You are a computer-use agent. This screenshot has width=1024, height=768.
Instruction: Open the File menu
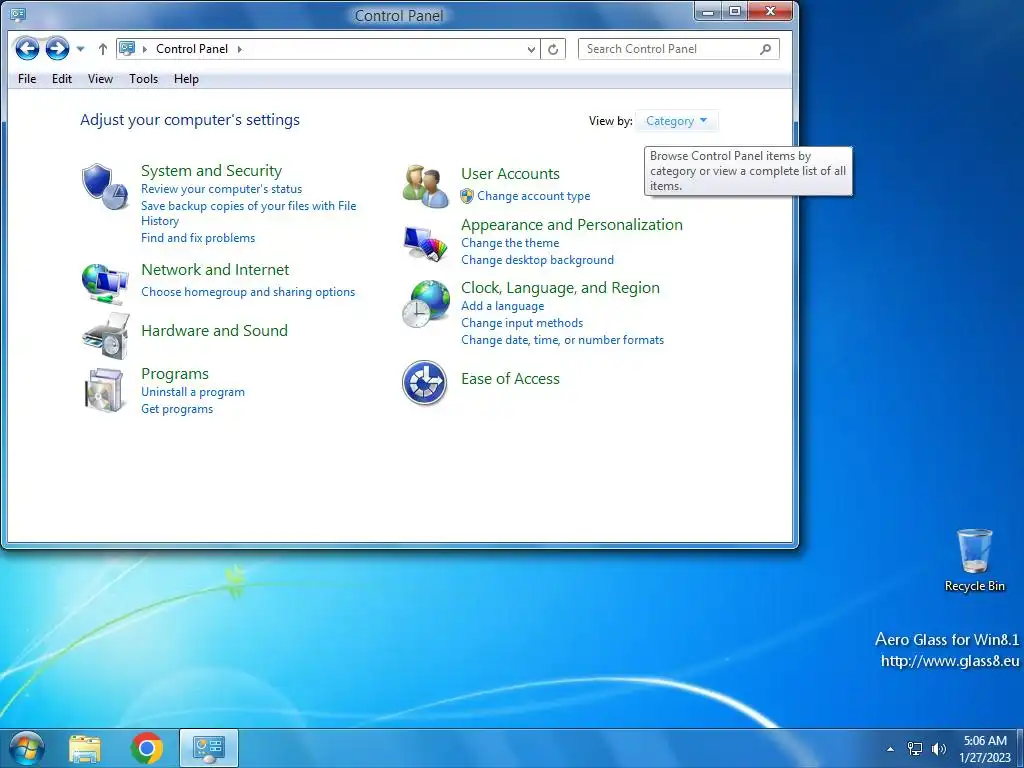pyautogui.click(x=27, y=79)
